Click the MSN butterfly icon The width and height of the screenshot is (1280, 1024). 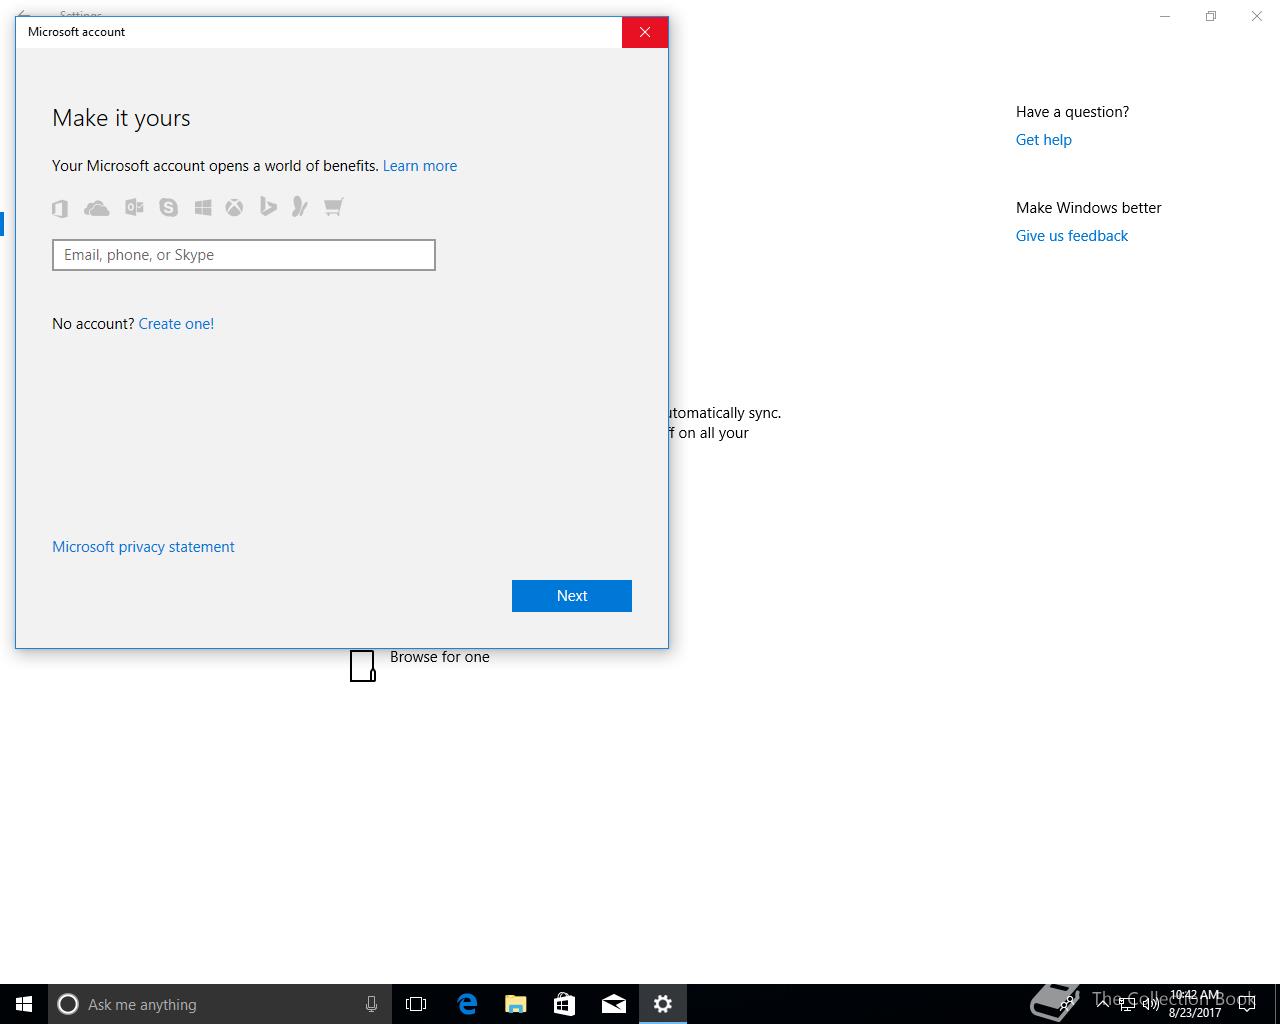click(x=299, y=206)
